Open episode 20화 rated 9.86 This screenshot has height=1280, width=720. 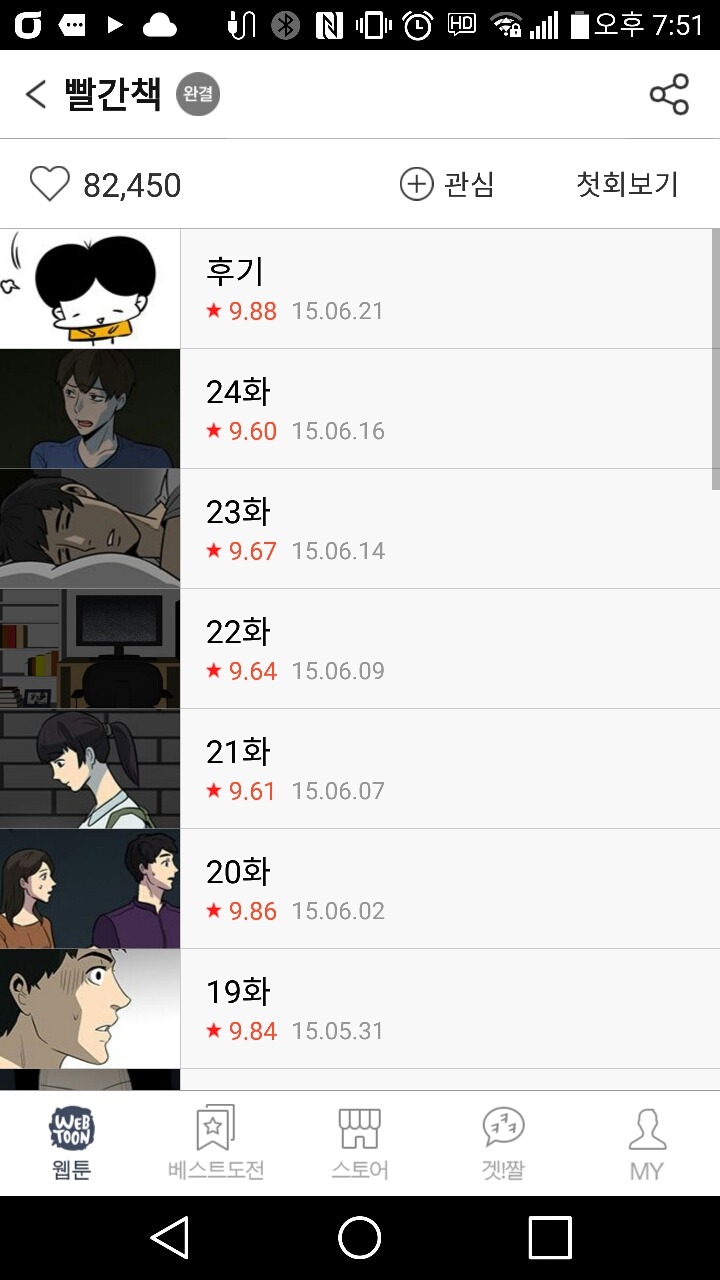click(360, 889)
